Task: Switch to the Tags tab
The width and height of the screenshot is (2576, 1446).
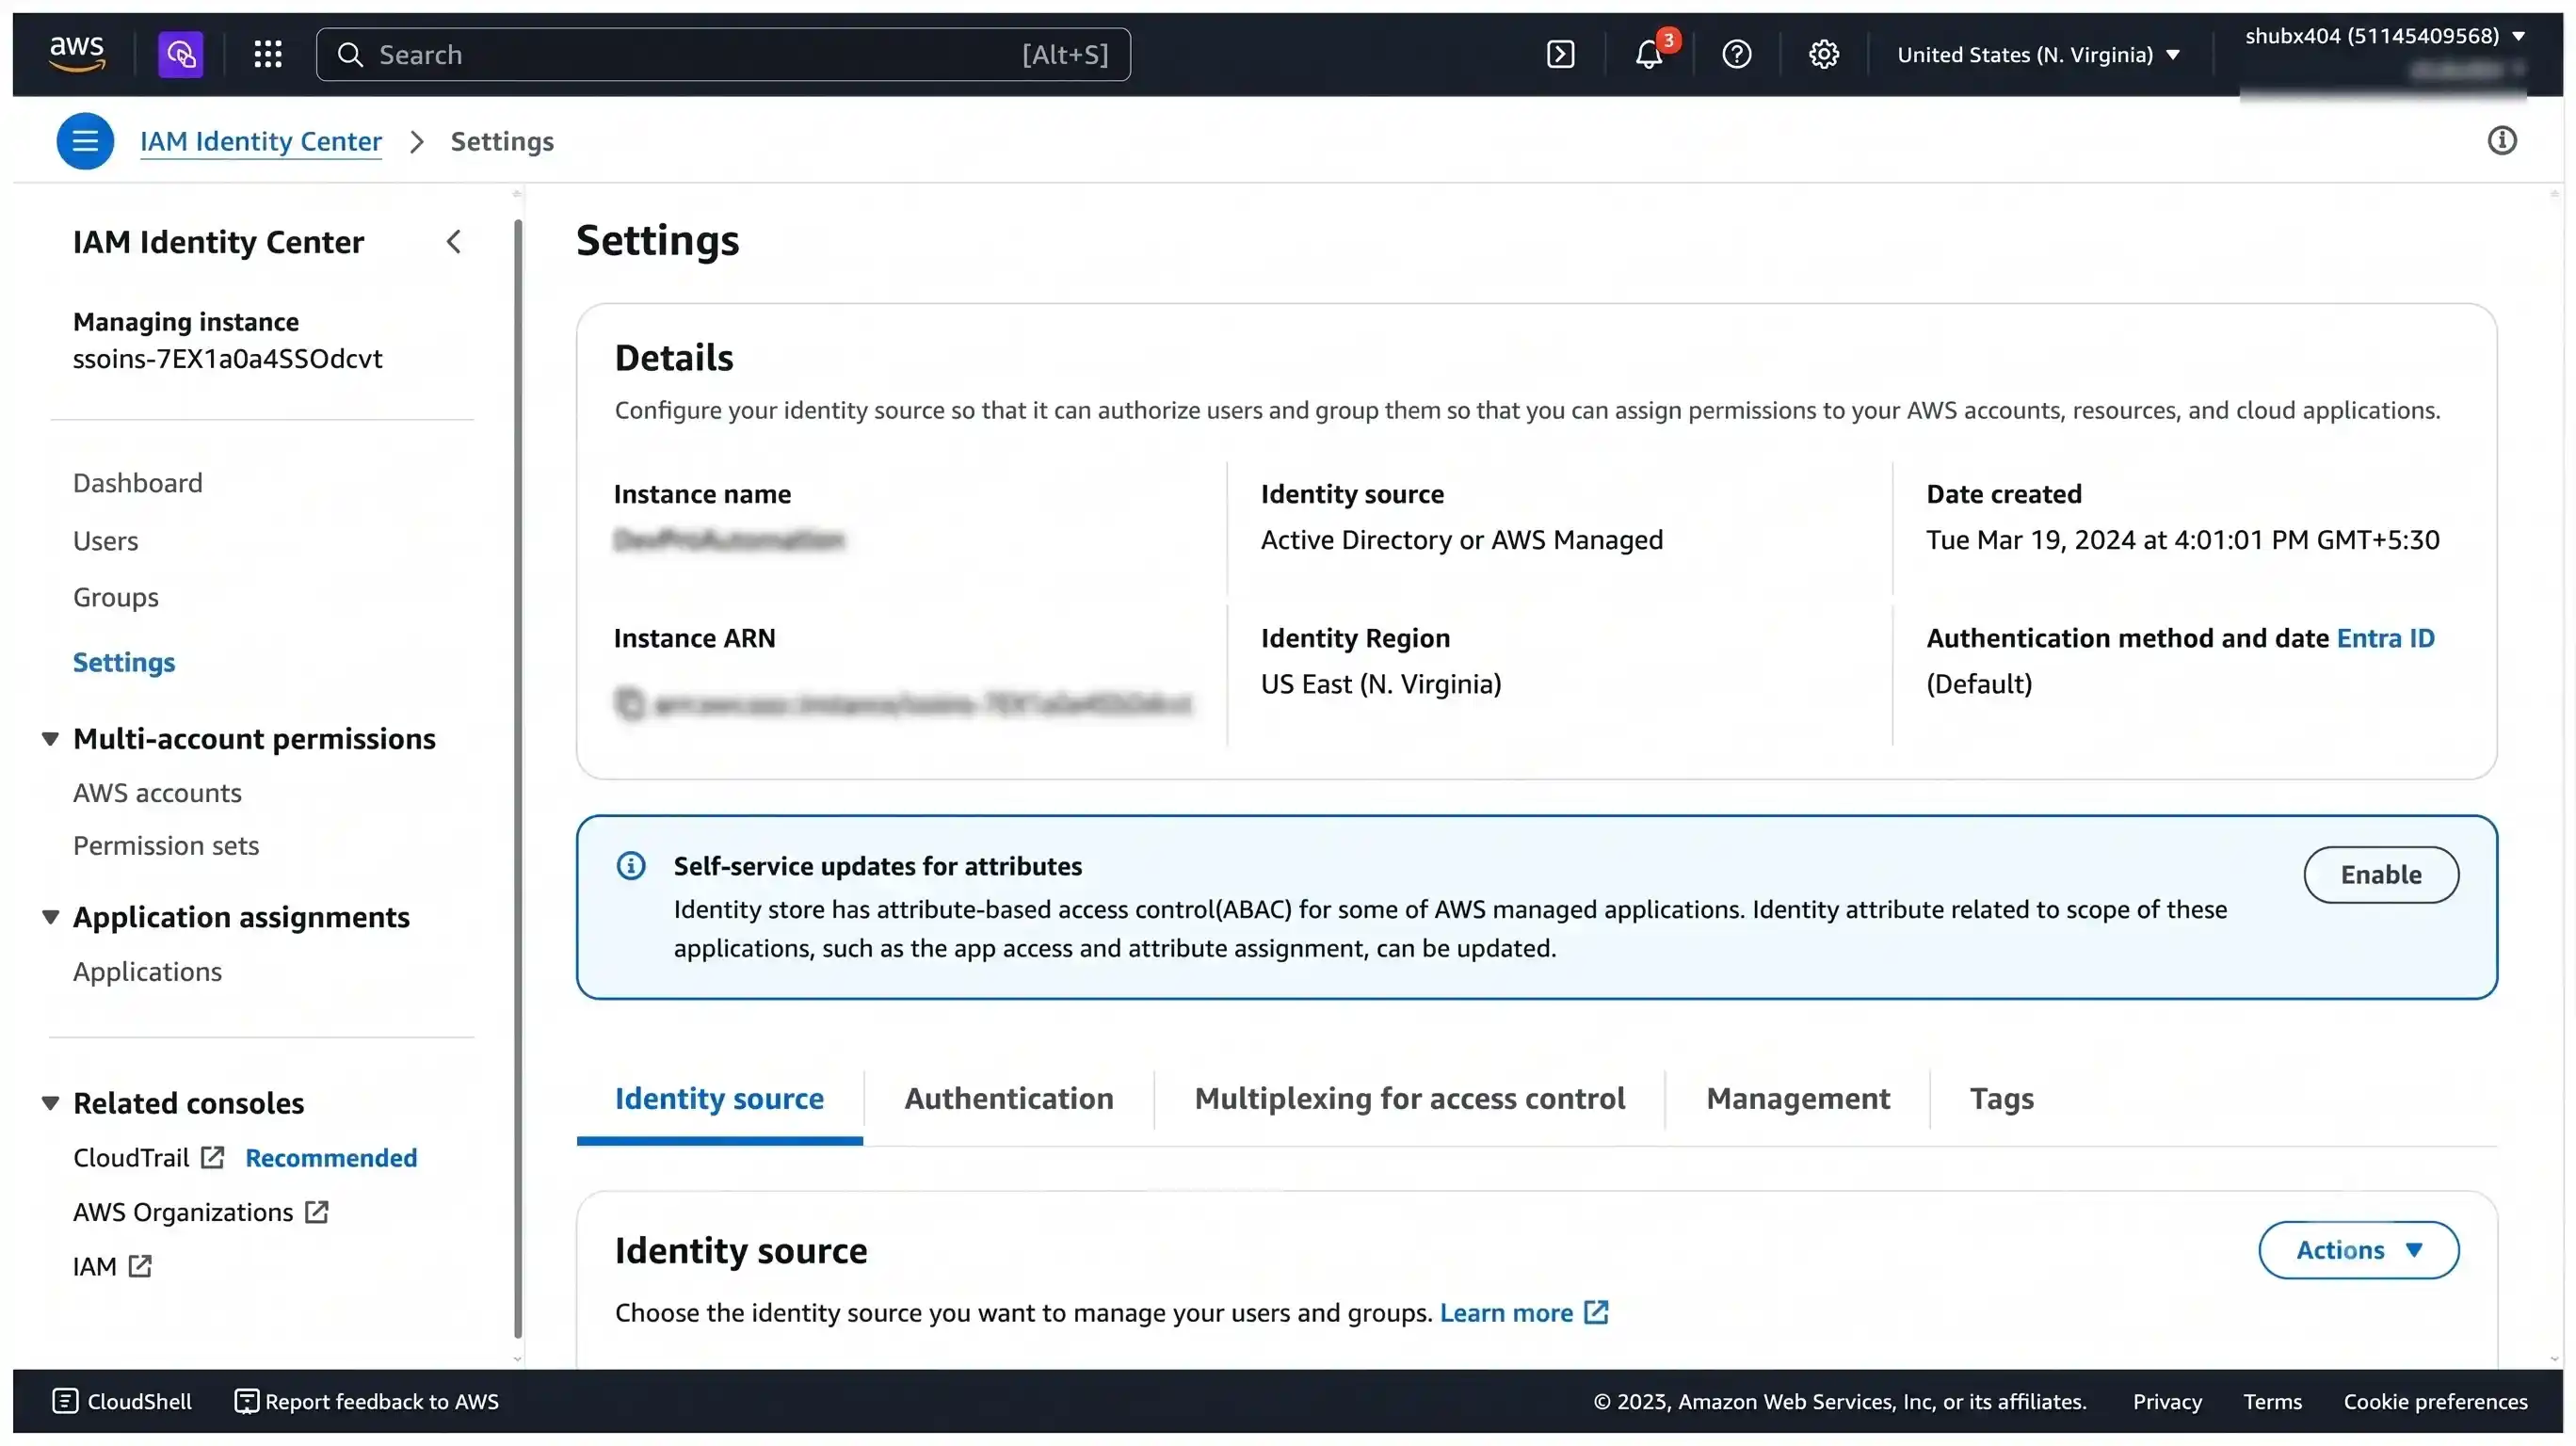Action: click(x=2002, y=1098)
